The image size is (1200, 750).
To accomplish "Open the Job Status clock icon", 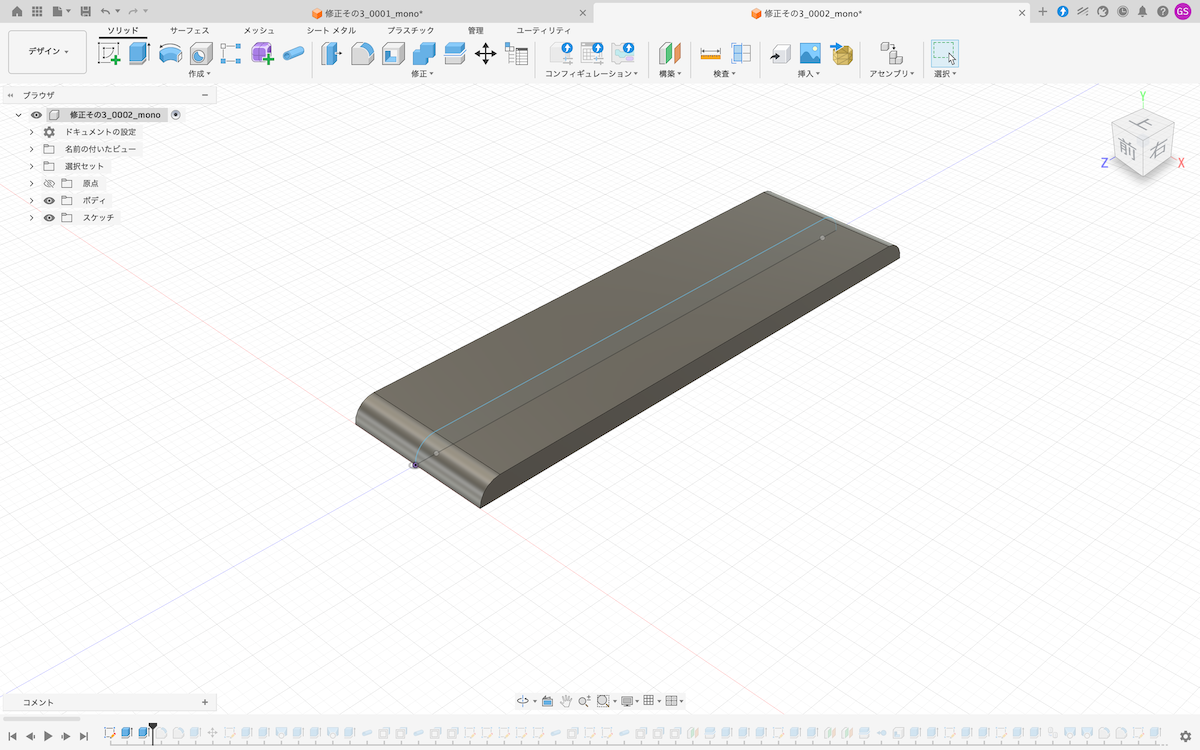I will [x=1122, y=12].
